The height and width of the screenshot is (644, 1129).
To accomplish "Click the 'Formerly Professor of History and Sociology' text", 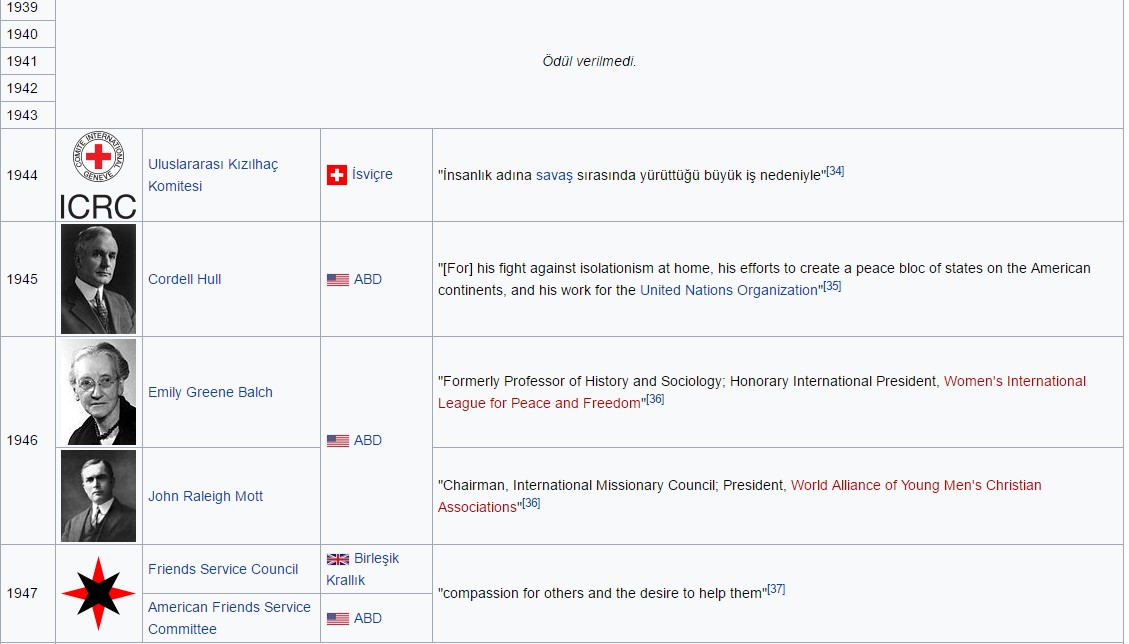I will pos(584,381).
